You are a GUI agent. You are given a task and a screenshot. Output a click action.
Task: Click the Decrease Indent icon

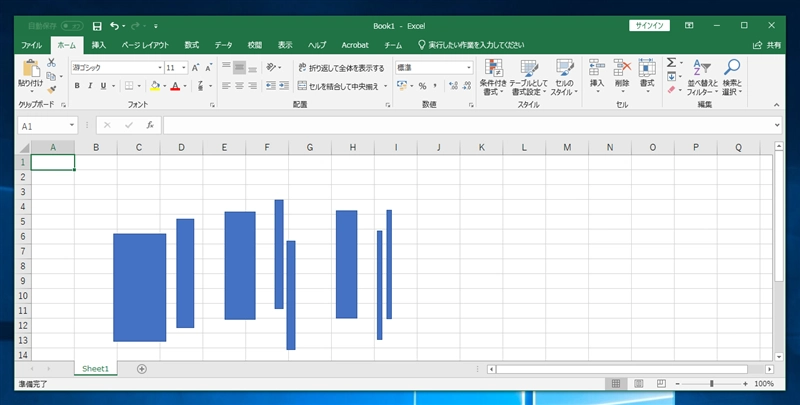pyautogui.click(x=271, y=86)
